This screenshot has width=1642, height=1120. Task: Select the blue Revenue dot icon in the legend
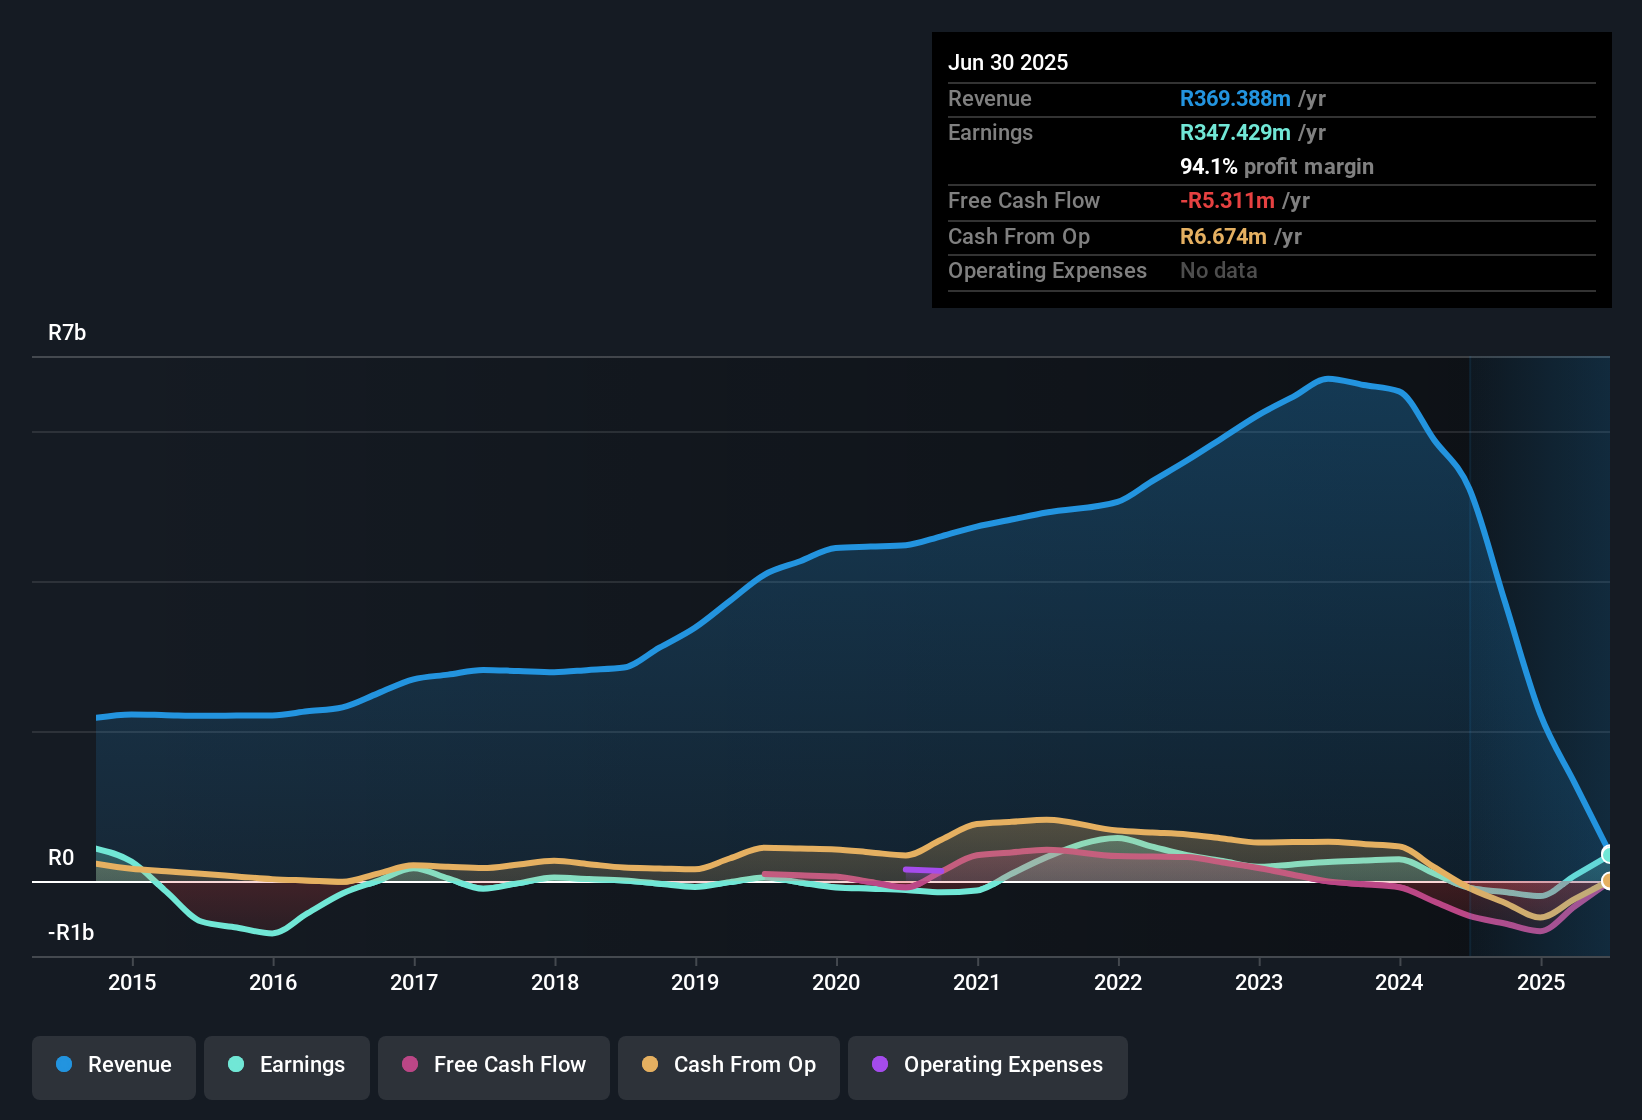(63, 1065)
